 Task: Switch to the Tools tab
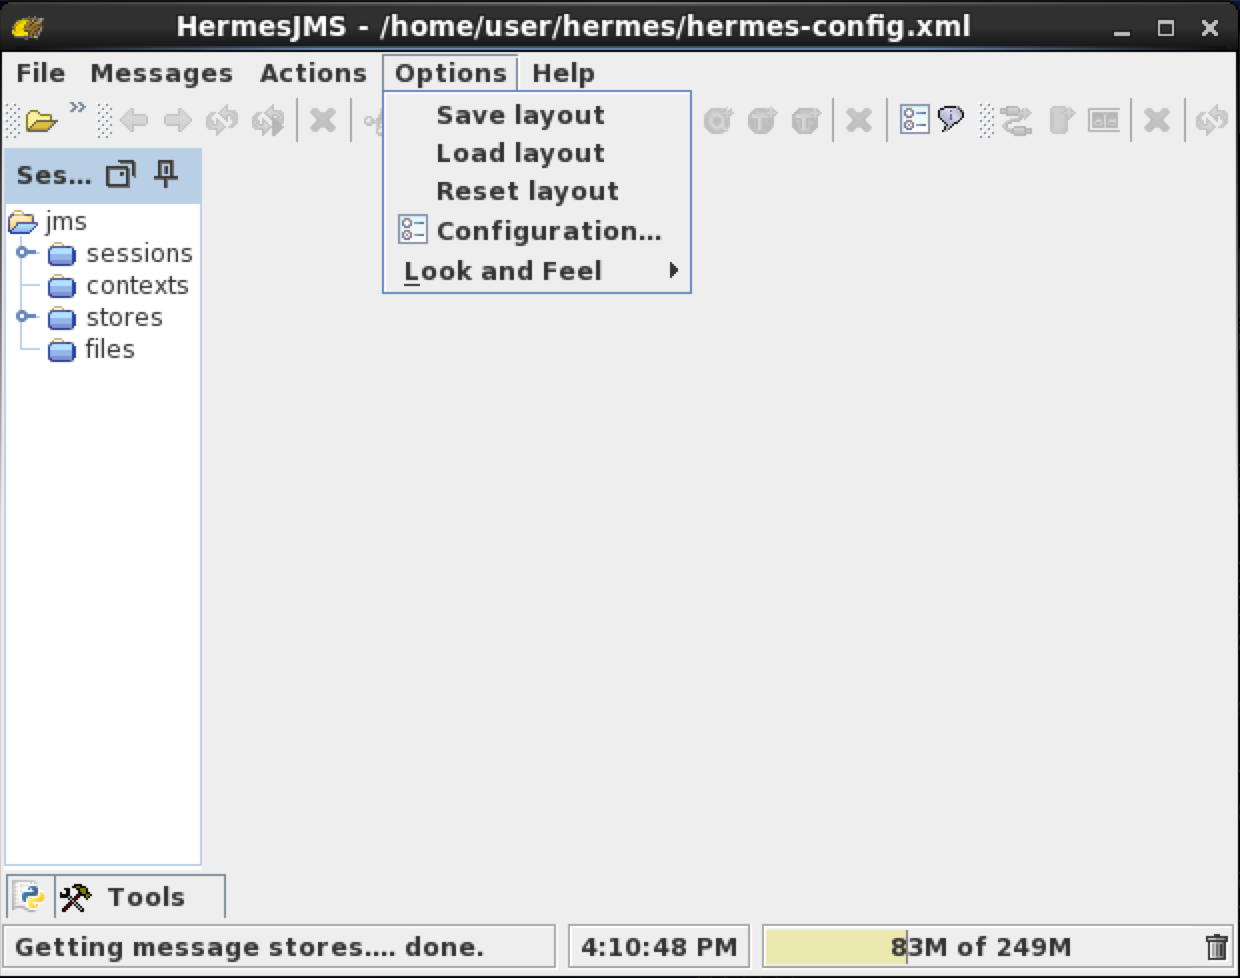139,897
